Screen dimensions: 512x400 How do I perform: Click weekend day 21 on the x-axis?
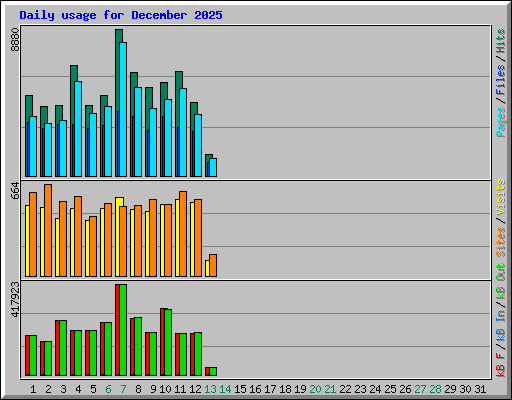pyautogui.click(x=330, y=389)
